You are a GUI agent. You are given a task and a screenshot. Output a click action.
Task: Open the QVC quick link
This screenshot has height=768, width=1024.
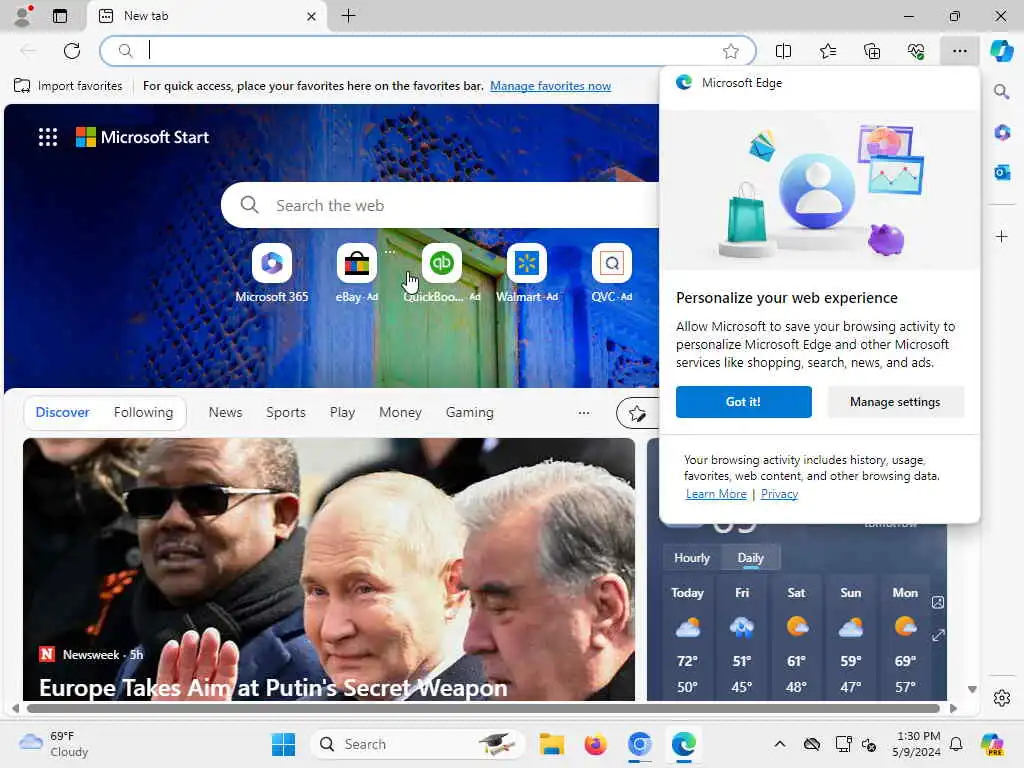pyautogui.click(x=612, y=273)
